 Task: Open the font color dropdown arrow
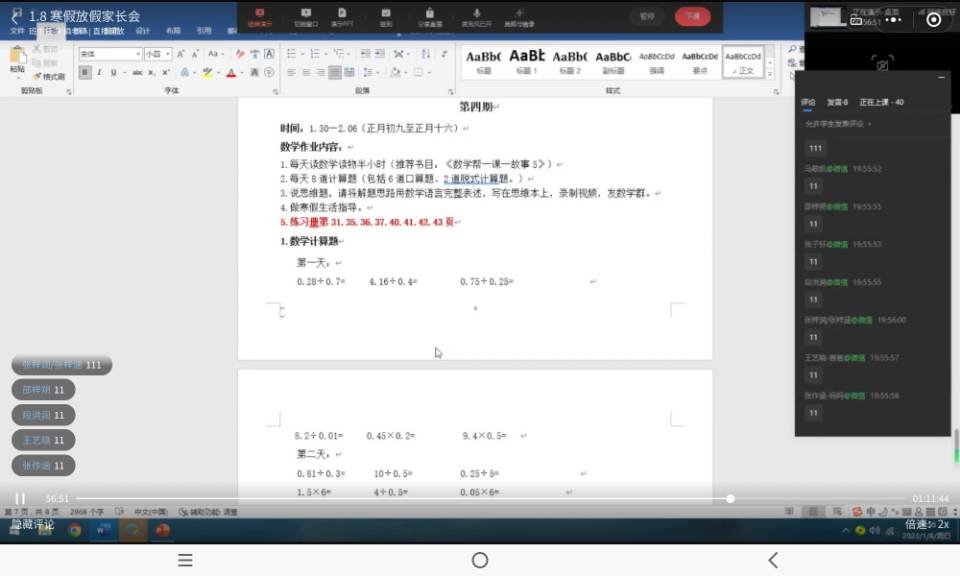click(x=242, y=72)
